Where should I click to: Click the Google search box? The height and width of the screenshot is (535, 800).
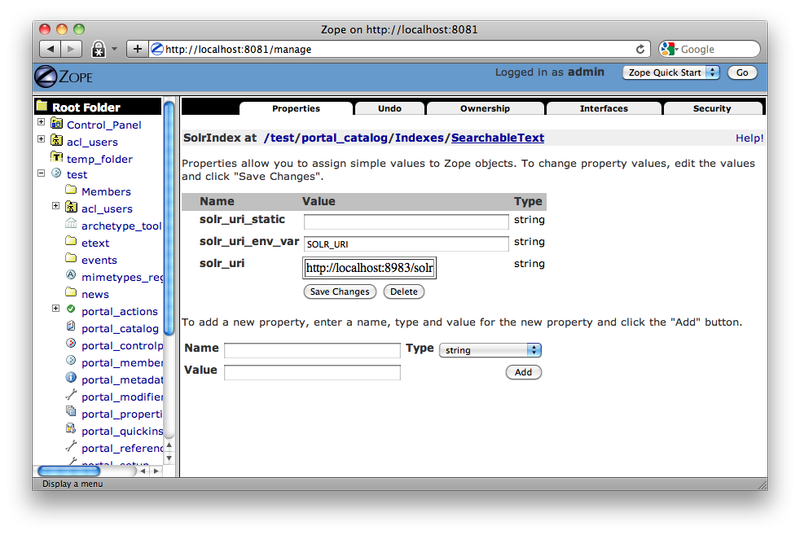pos(710,49)
